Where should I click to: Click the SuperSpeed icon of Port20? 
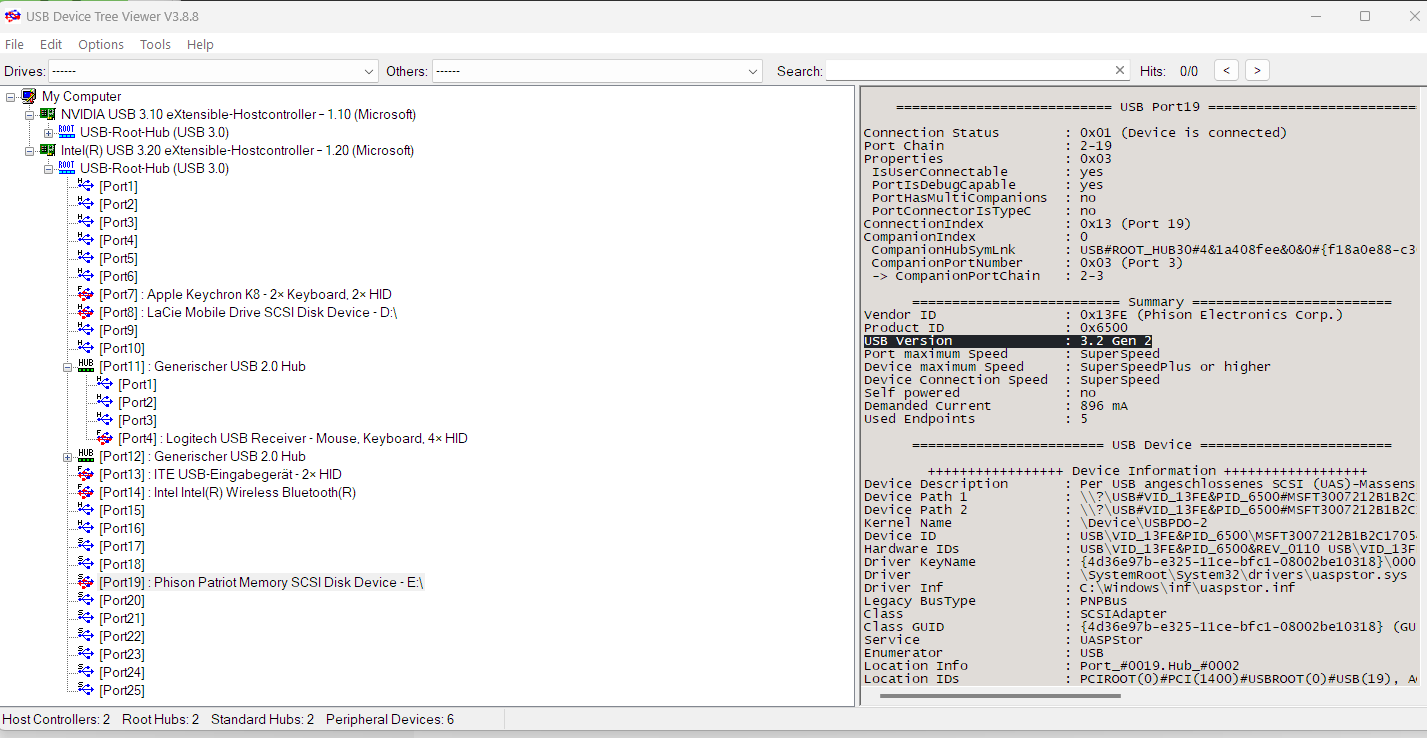(x=86, y=601)
